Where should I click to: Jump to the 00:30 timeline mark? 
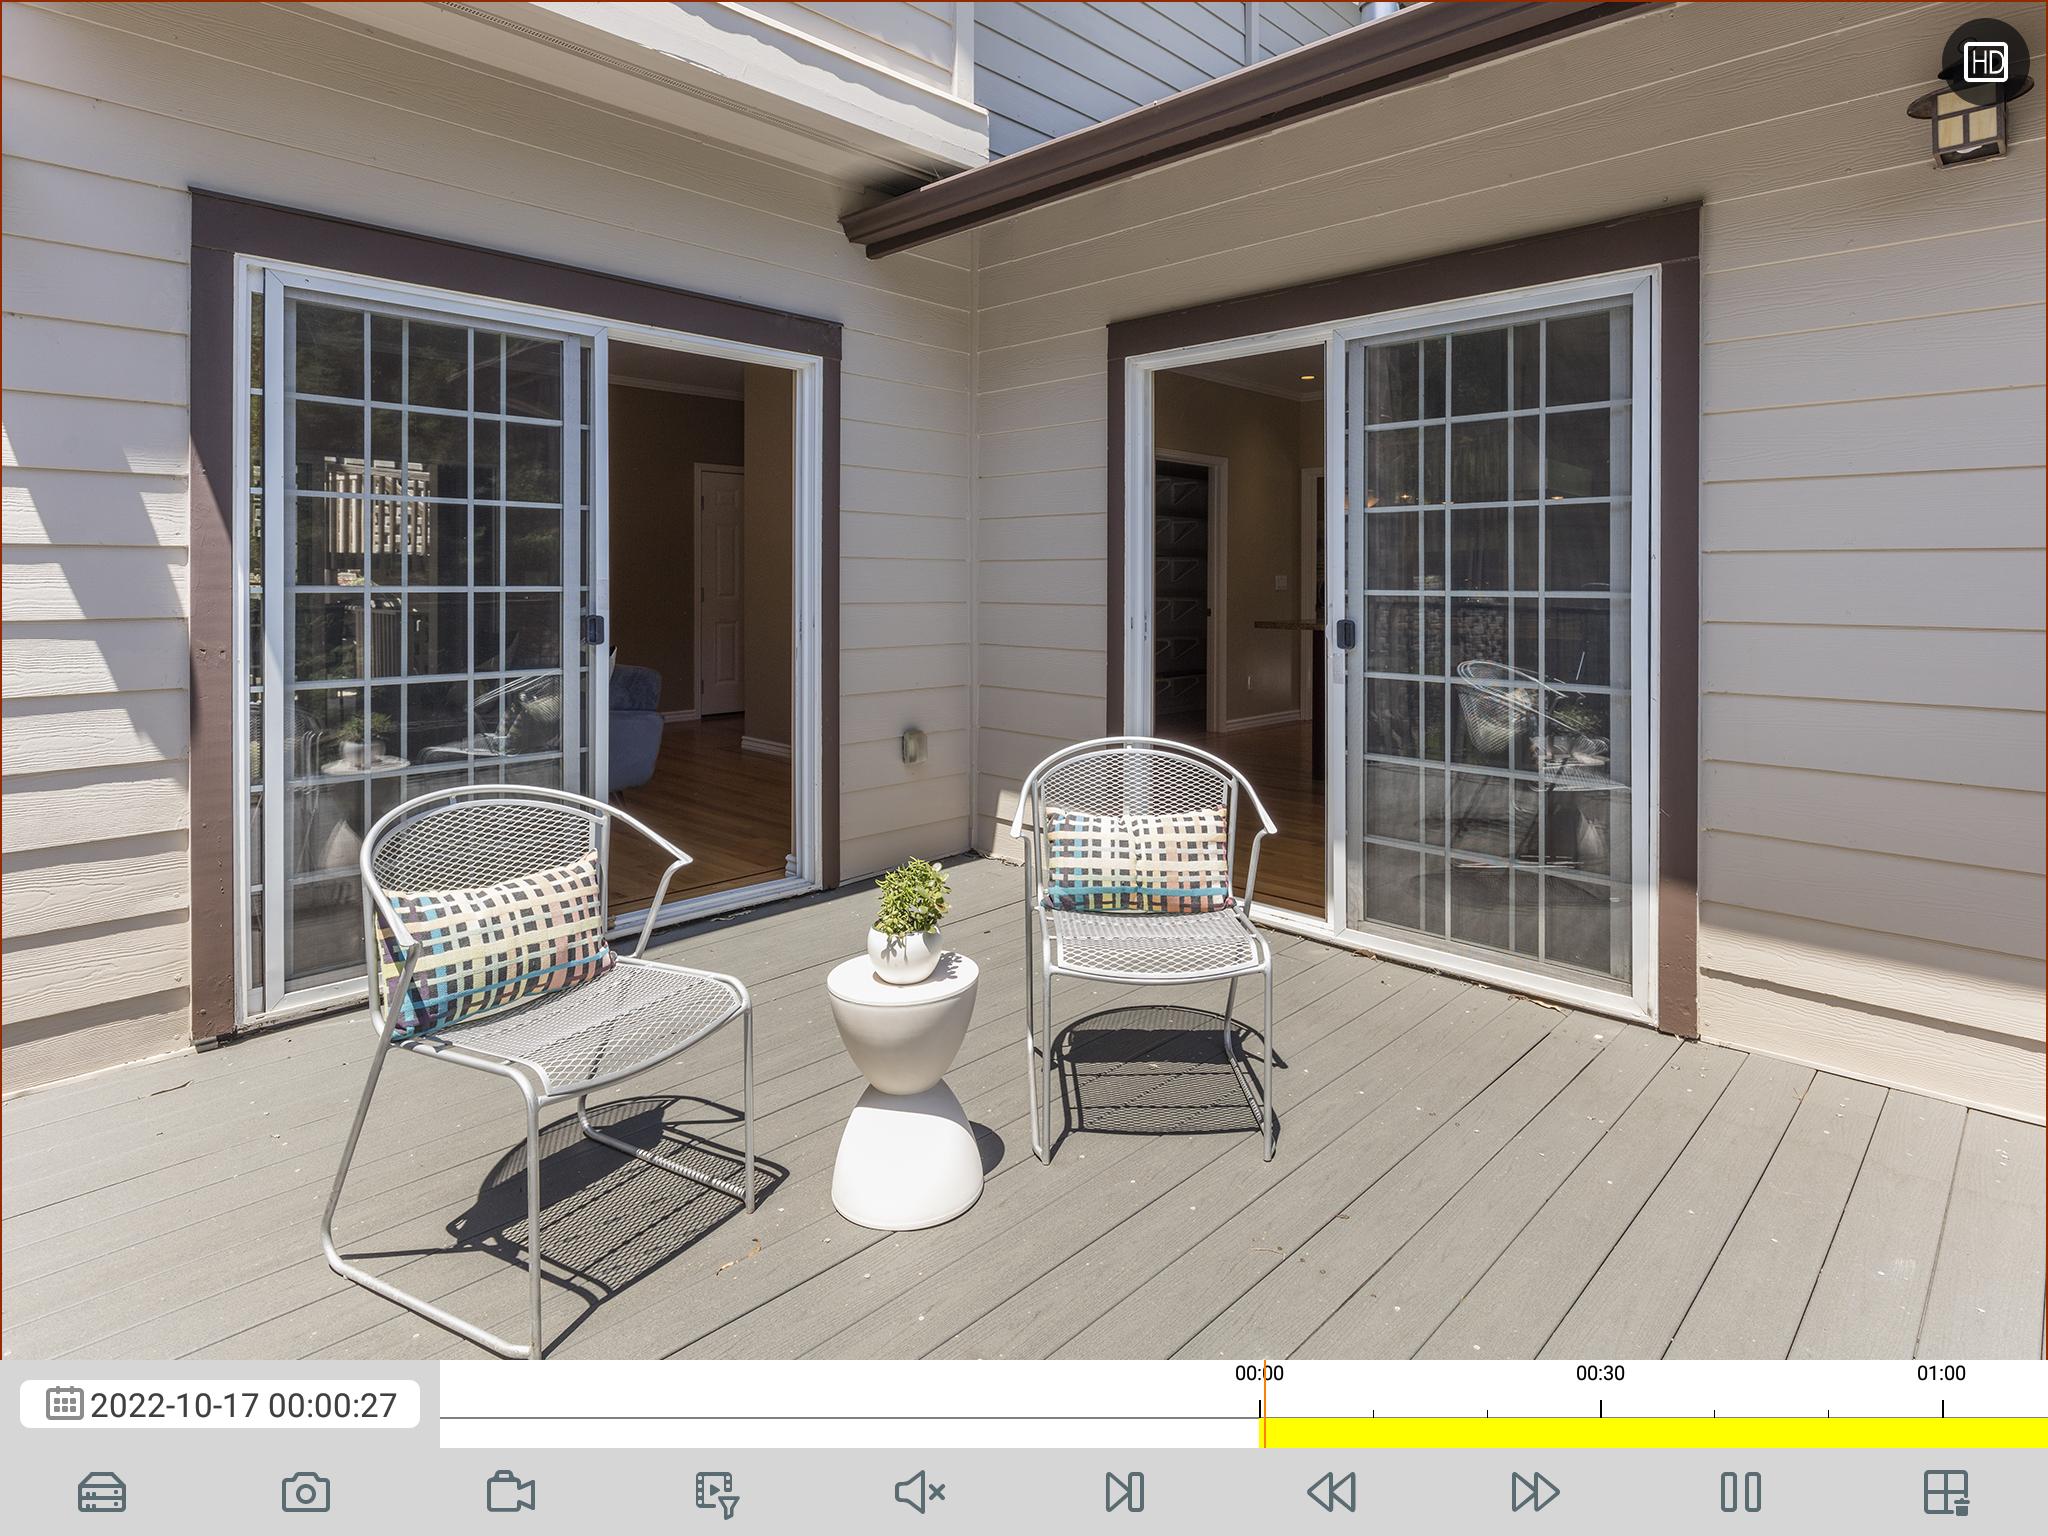click(1600, 1374)
